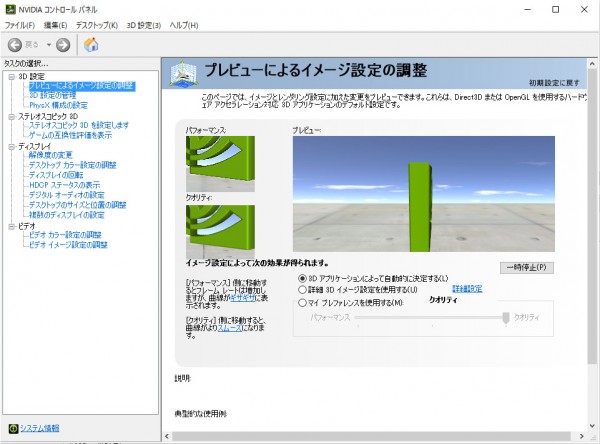600x444 pixels.
Task: Select ディスプレイの回転 in task tree
Action: [x=56, y=175]
